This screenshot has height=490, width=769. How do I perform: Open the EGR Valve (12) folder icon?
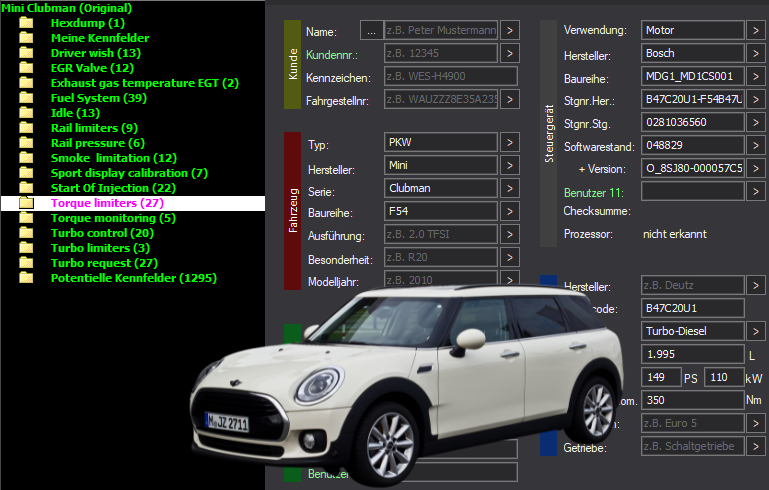click(x=26, y=68)
